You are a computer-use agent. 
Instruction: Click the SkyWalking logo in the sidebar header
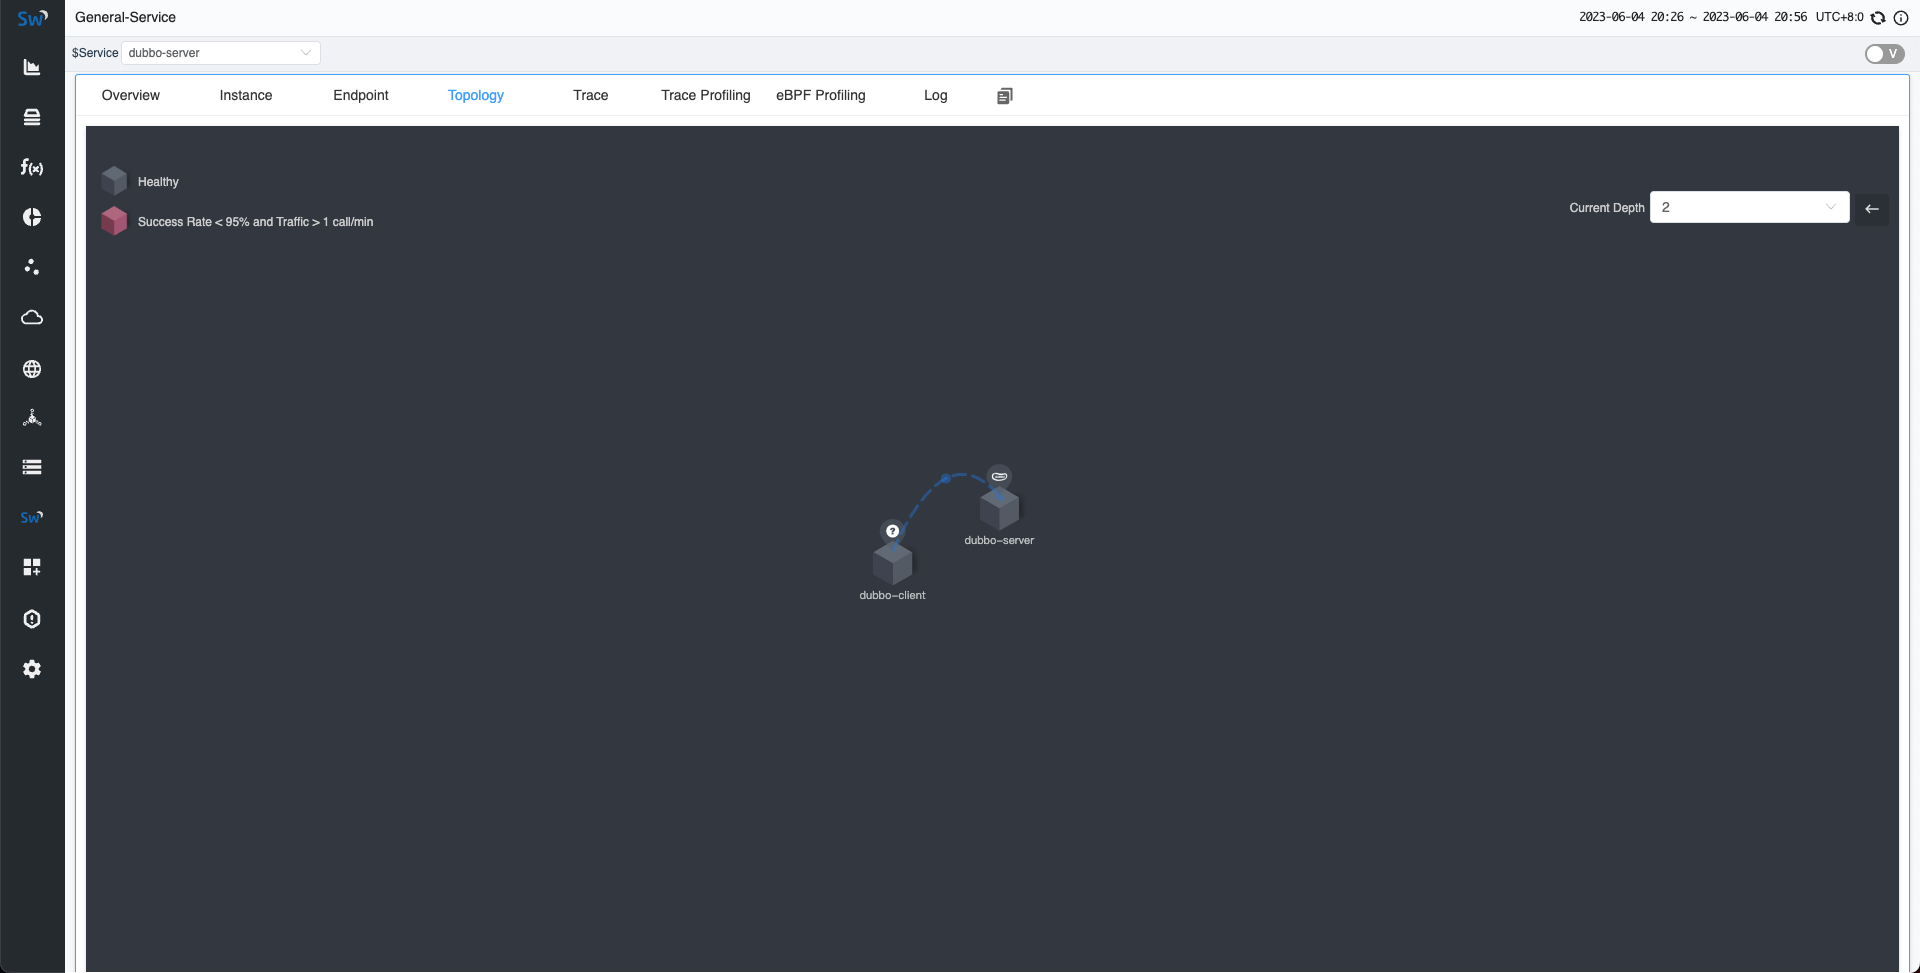tap(32, 18)
